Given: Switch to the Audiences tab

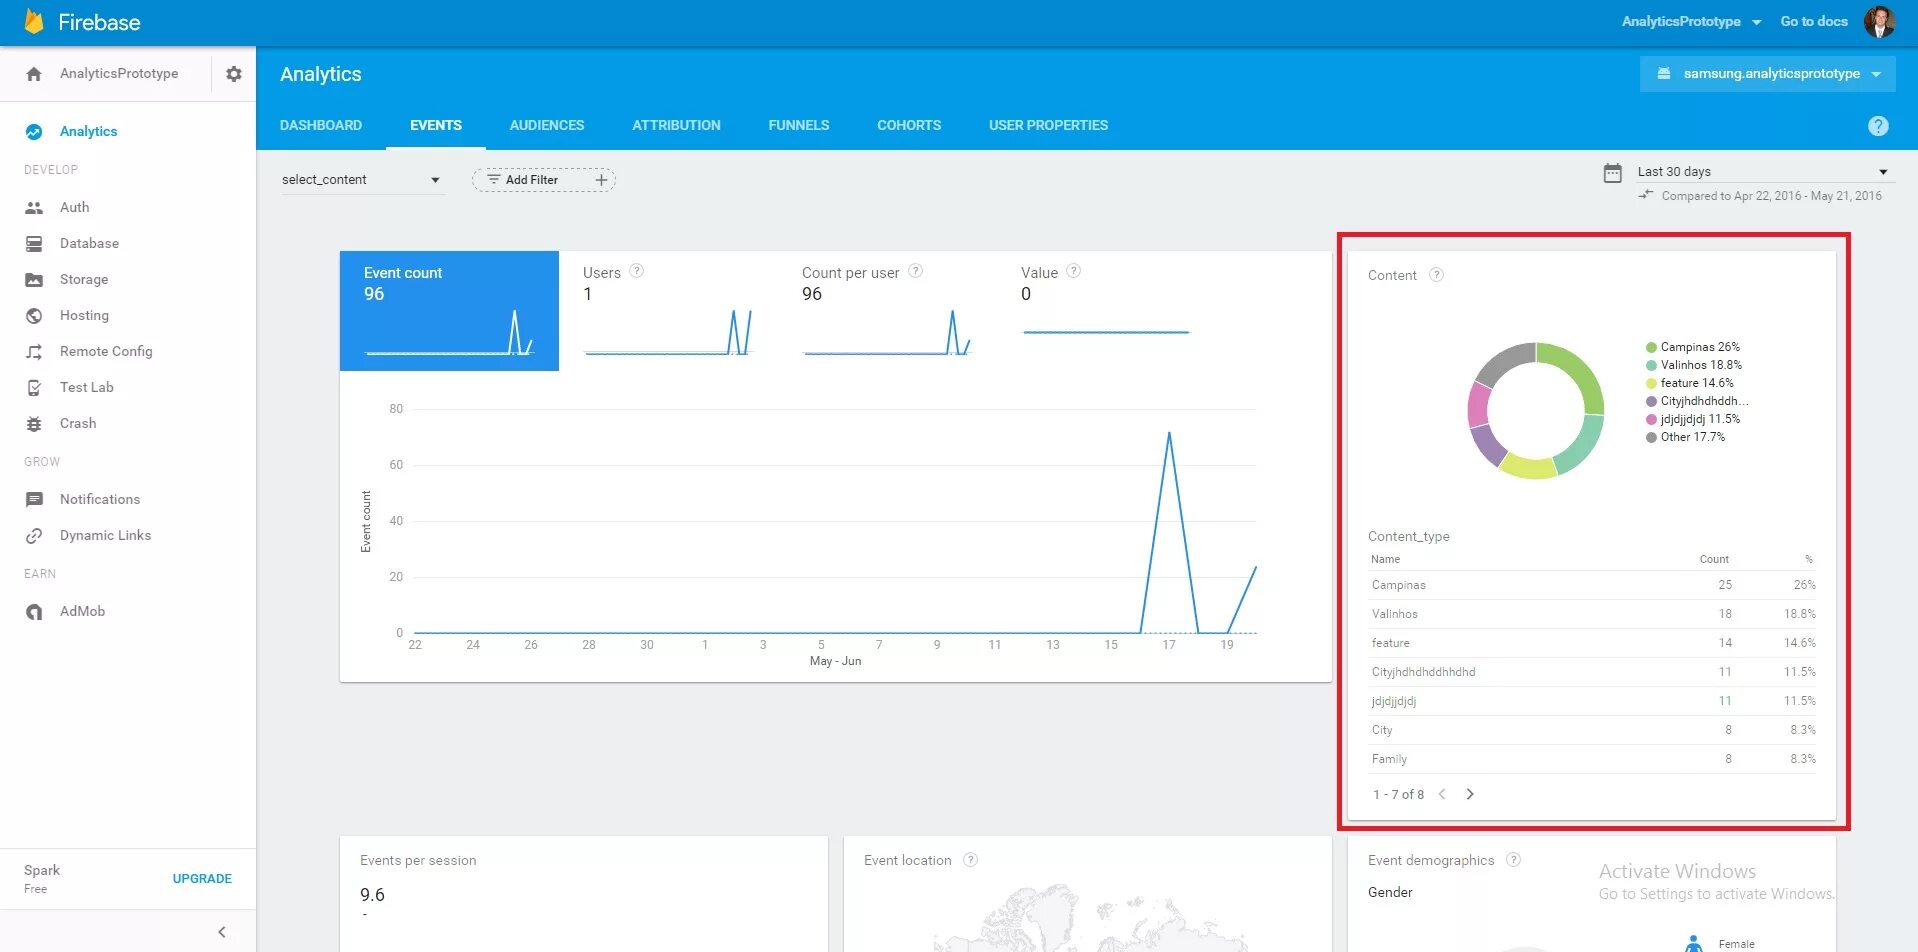Looking at the screenshot, I should (x=547, y=125).
